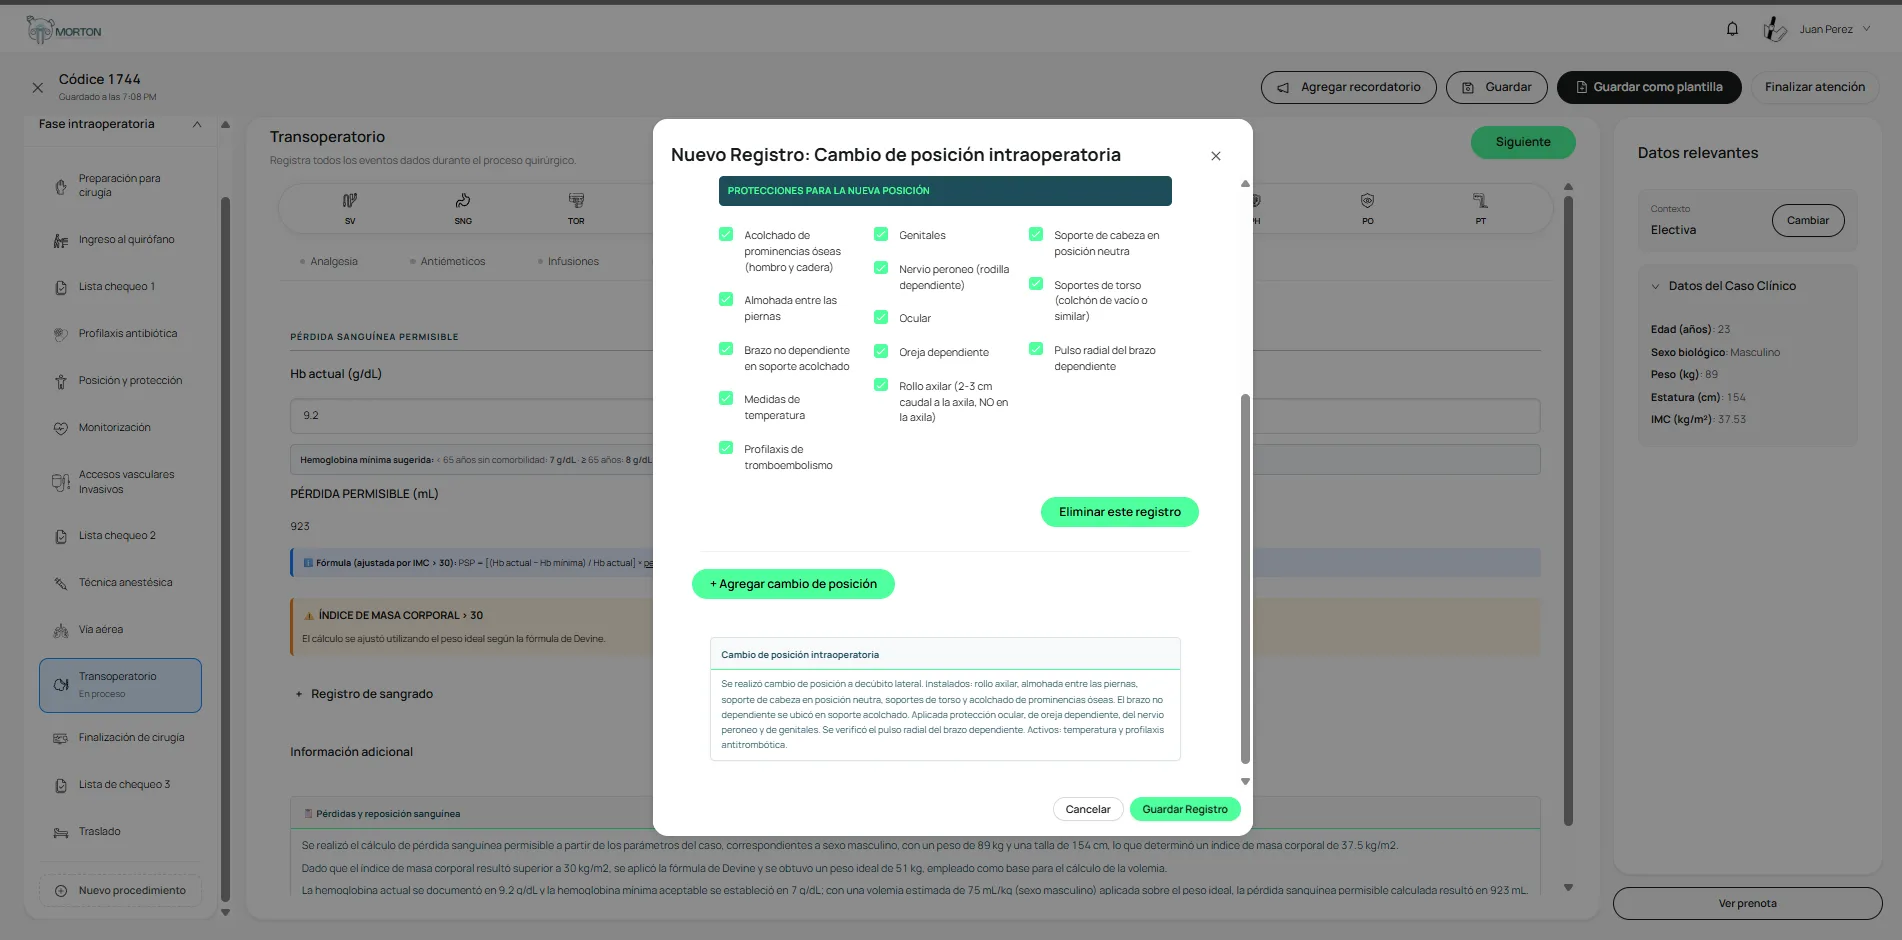Close Códice 1744 with the X icon

[37, 87]
